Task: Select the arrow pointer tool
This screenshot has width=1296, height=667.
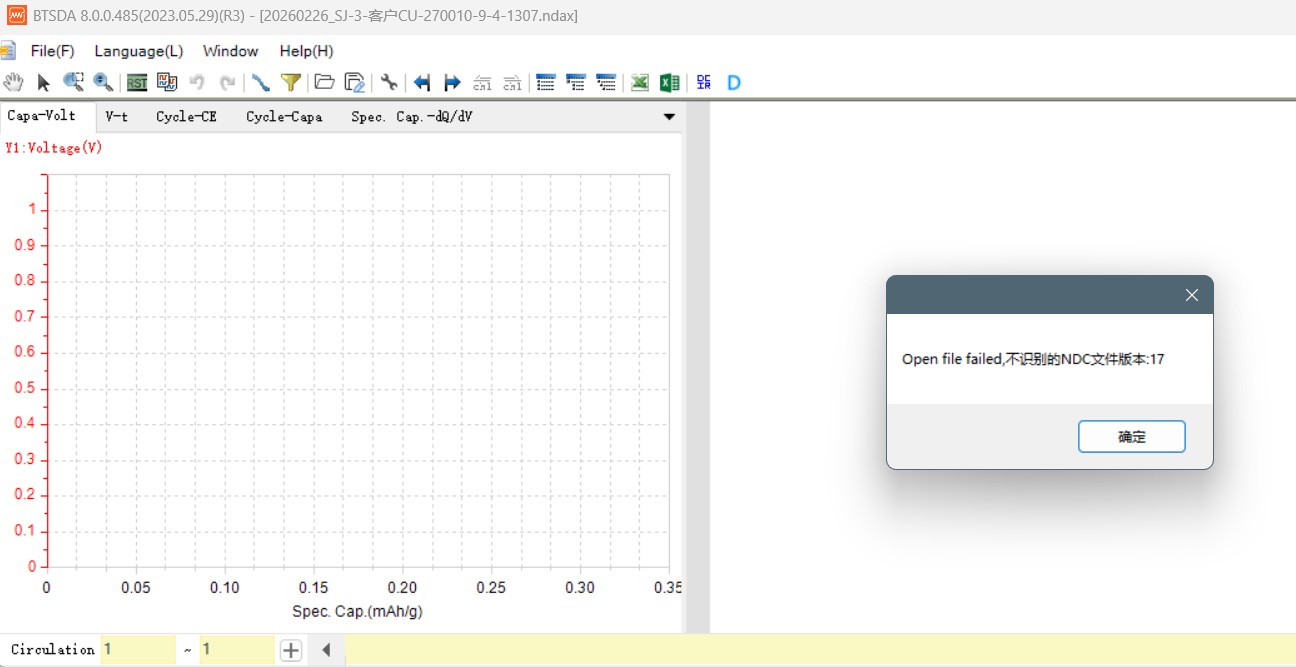Action: (x=43, y=82)
